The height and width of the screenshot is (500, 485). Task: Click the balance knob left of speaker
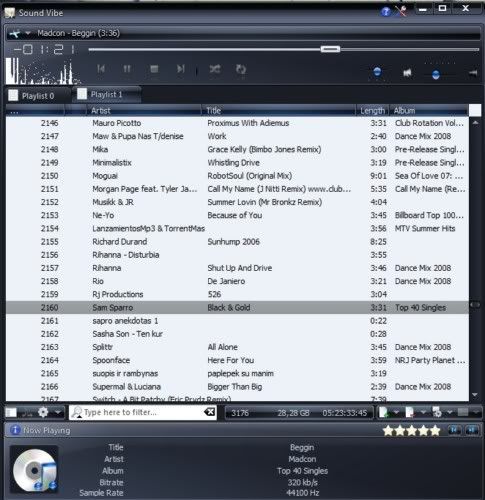click(377, 72)
